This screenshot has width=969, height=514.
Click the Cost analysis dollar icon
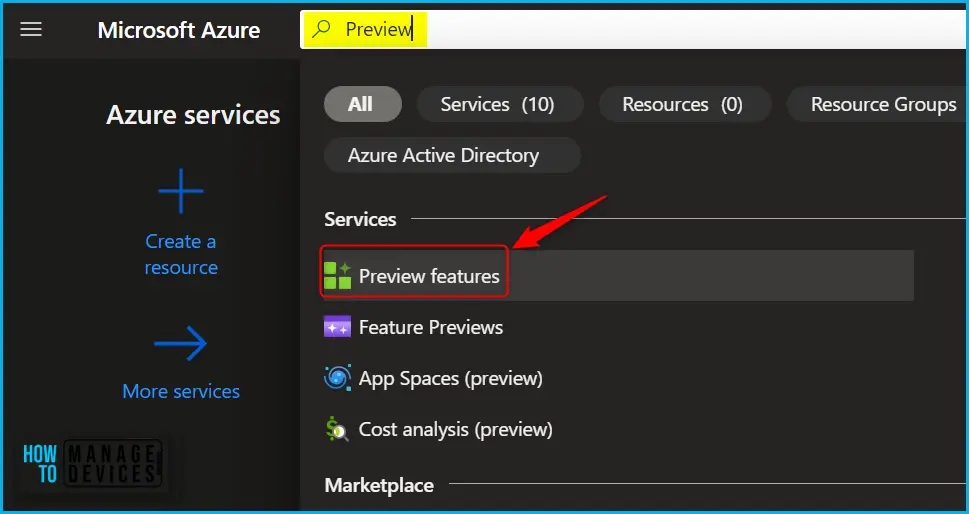(337, 429)
